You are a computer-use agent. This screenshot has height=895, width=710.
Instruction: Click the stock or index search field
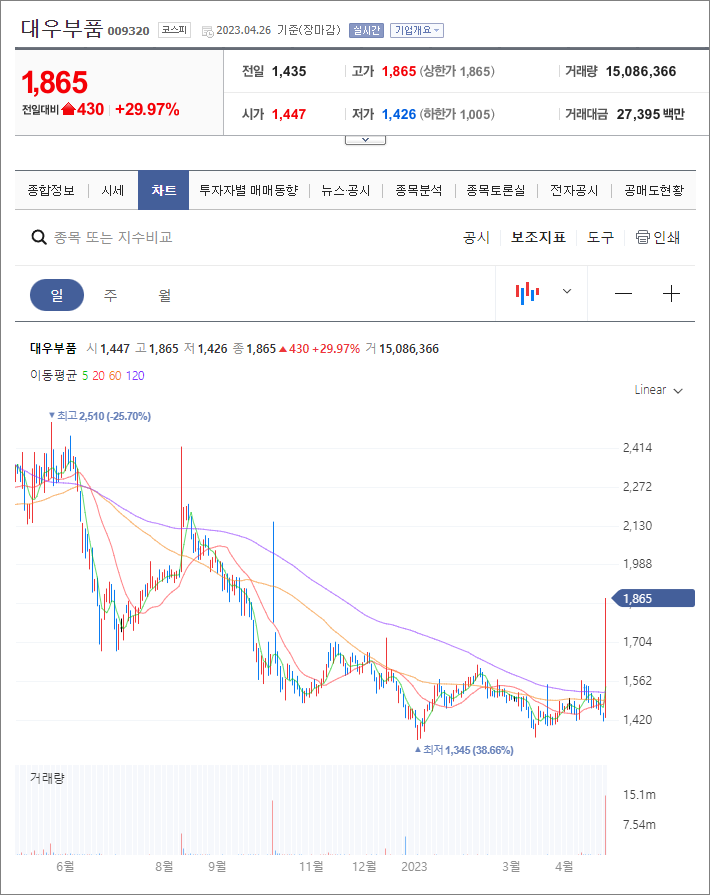(113, 237)
